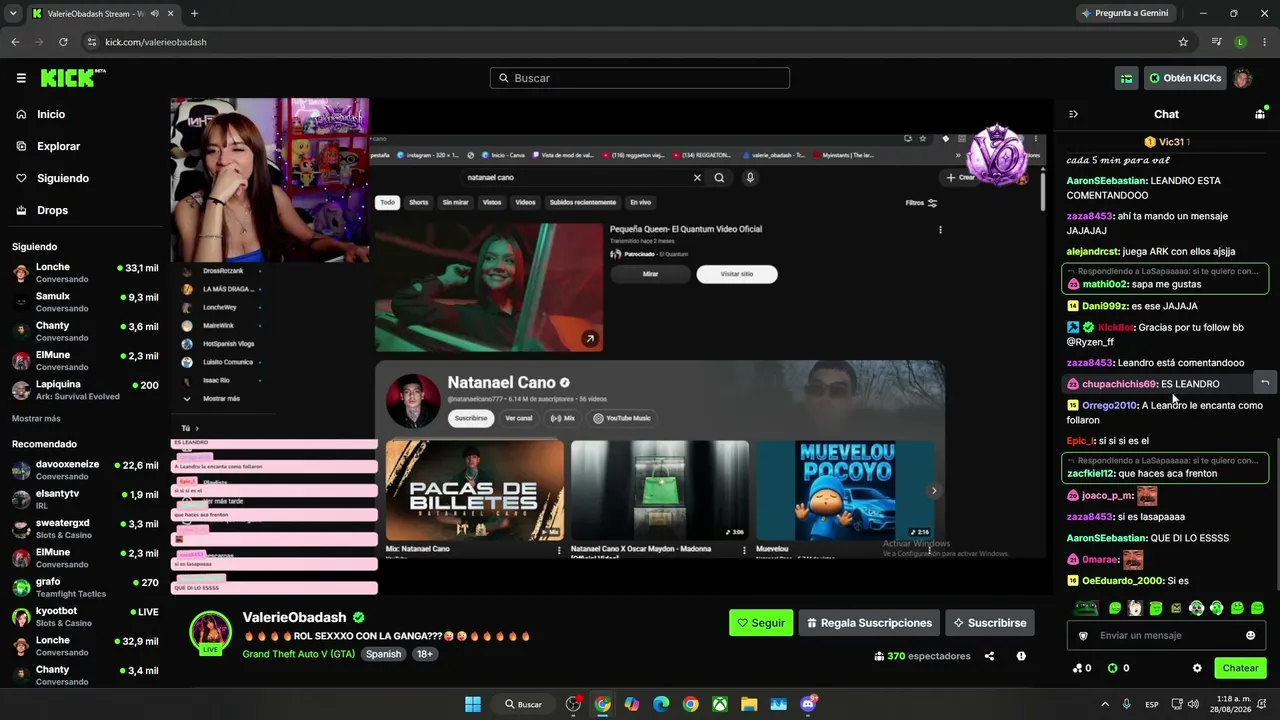Viewport: 1280px width, 720px height.
Task: Send message with Chatear button
Action: tap(1240, 668)
